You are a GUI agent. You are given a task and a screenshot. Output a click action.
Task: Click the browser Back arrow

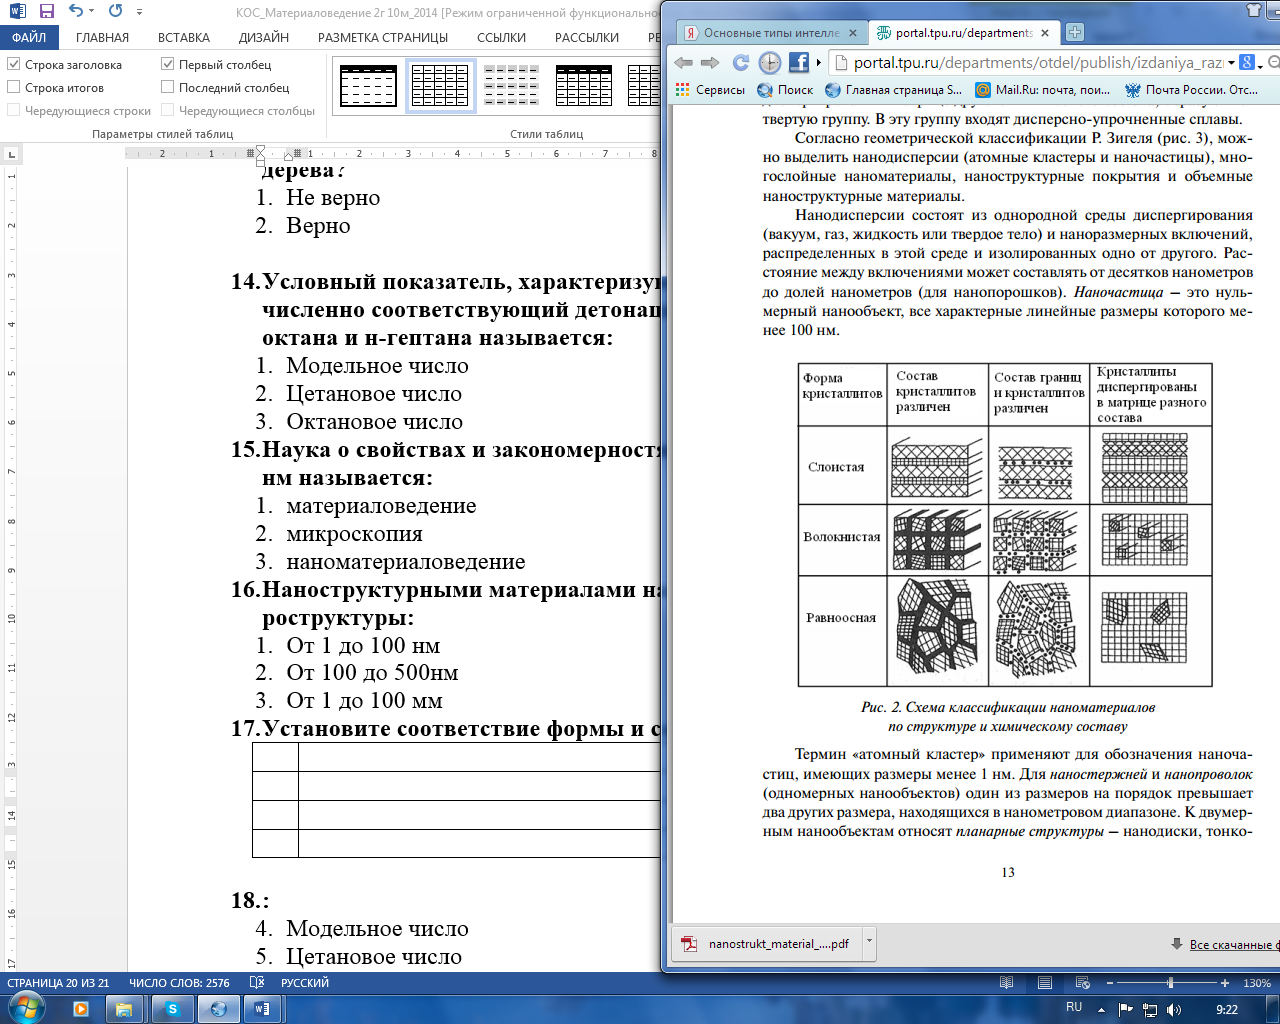pos(684,62)
